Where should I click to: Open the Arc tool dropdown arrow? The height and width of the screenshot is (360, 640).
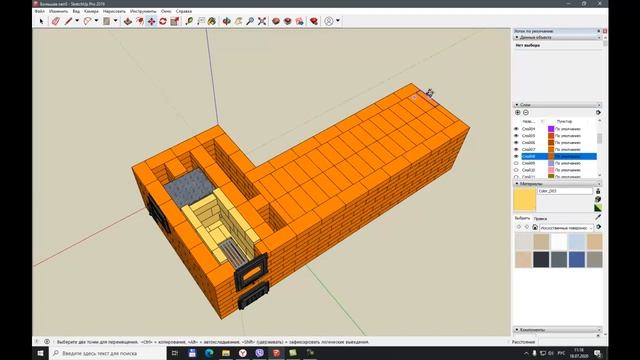pos(96,21)
